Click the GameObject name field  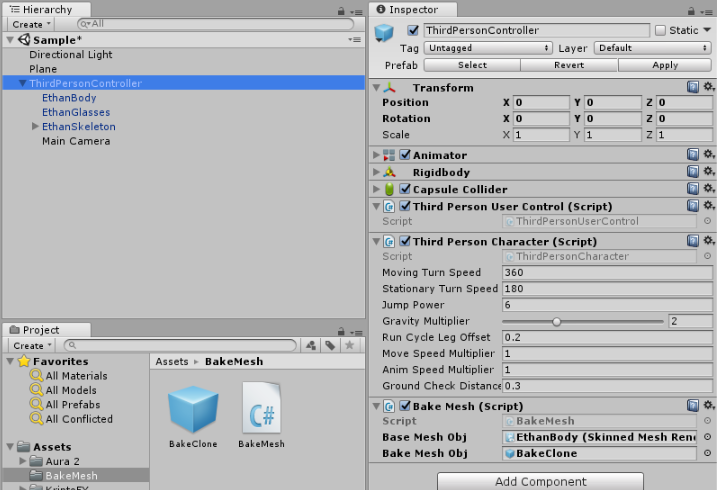click(536, 31)
